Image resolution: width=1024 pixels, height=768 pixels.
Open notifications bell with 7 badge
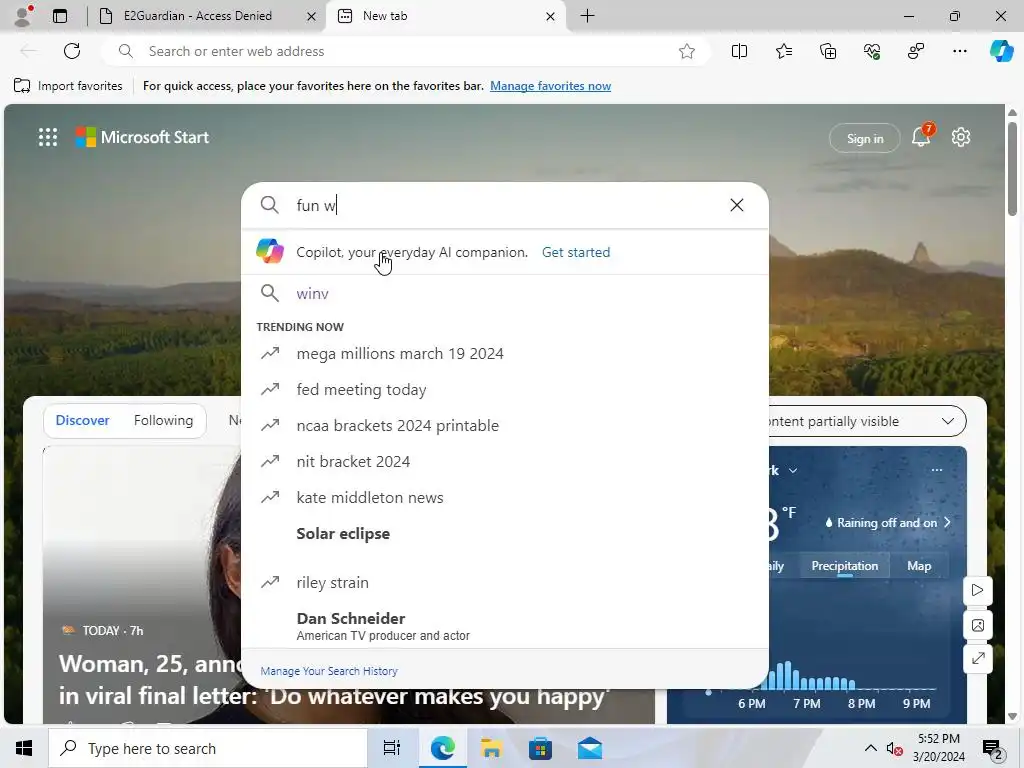coord(921,136)
